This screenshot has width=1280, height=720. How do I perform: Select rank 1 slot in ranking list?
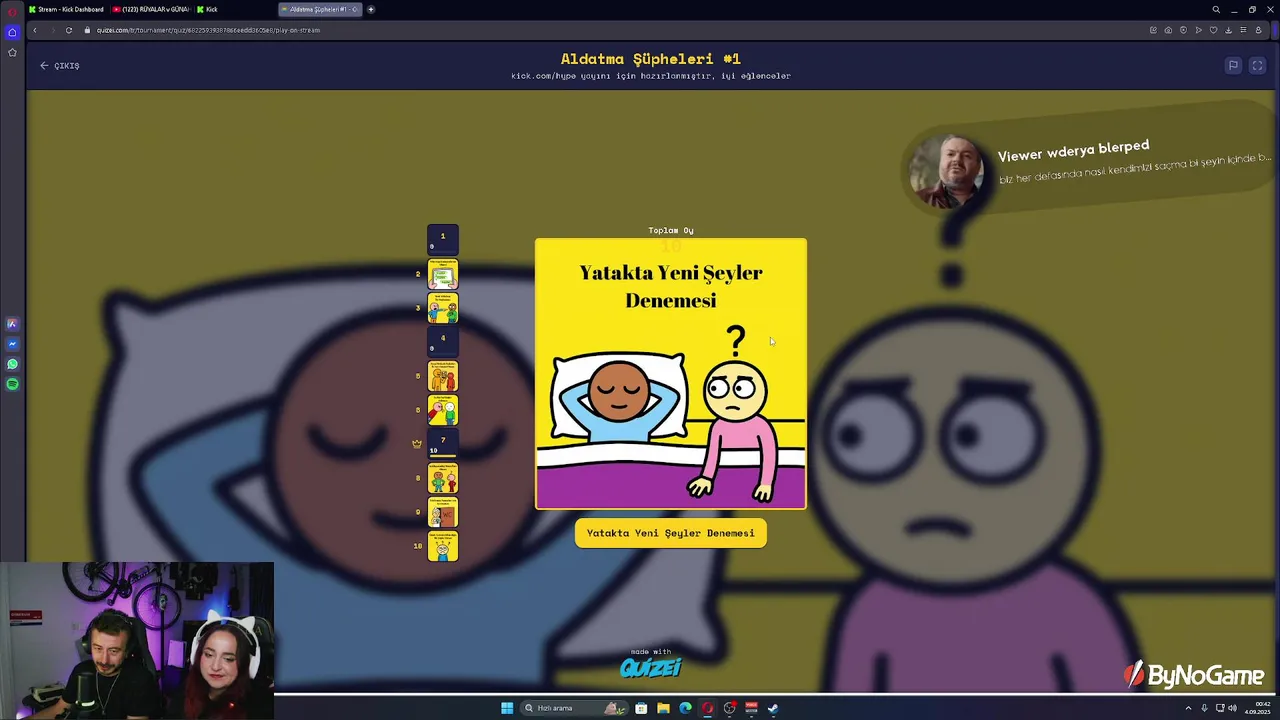click(x=443, y=240)
